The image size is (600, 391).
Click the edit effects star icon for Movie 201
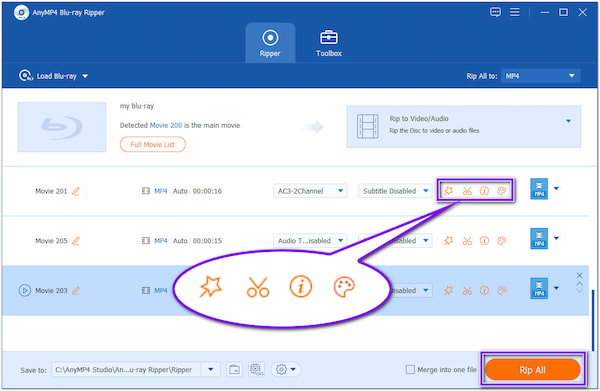448,191
